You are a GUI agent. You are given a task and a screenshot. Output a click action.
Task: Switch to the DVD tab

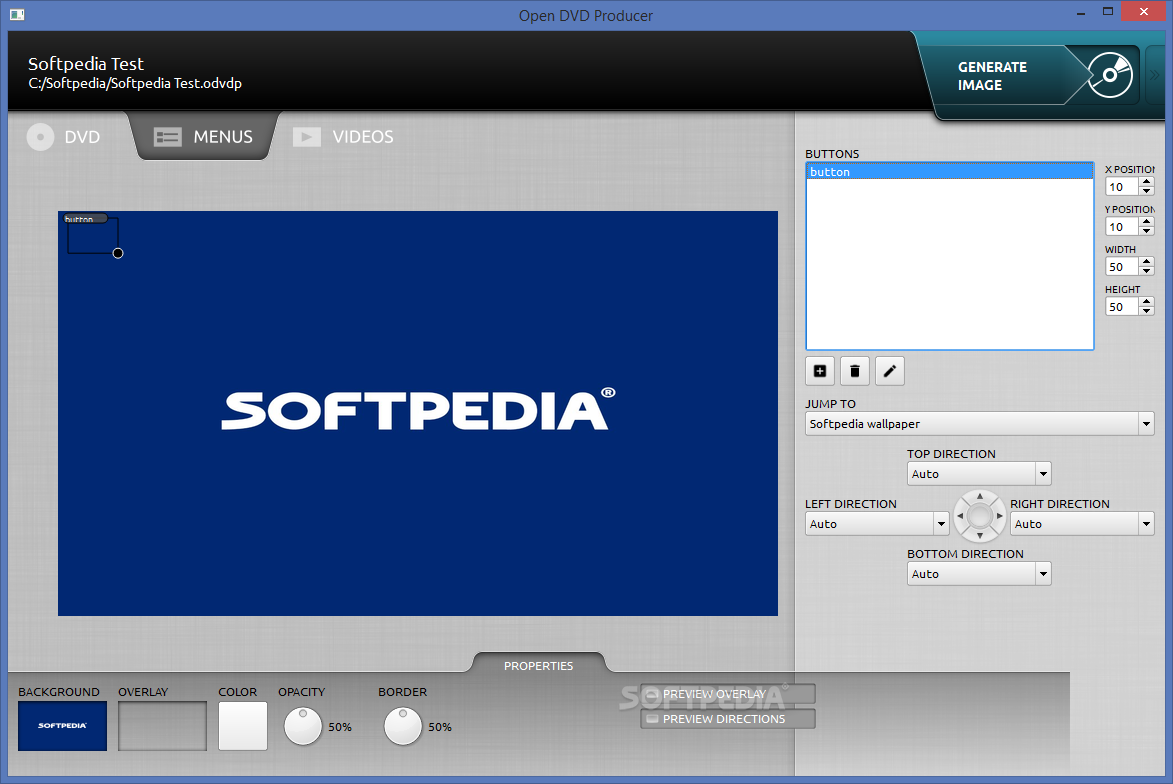64,137
